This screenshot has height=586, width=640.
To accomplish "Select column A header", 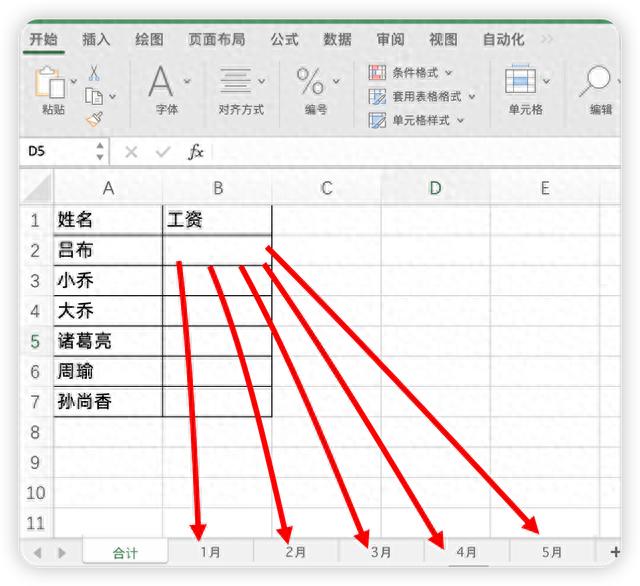I will 108,188.
